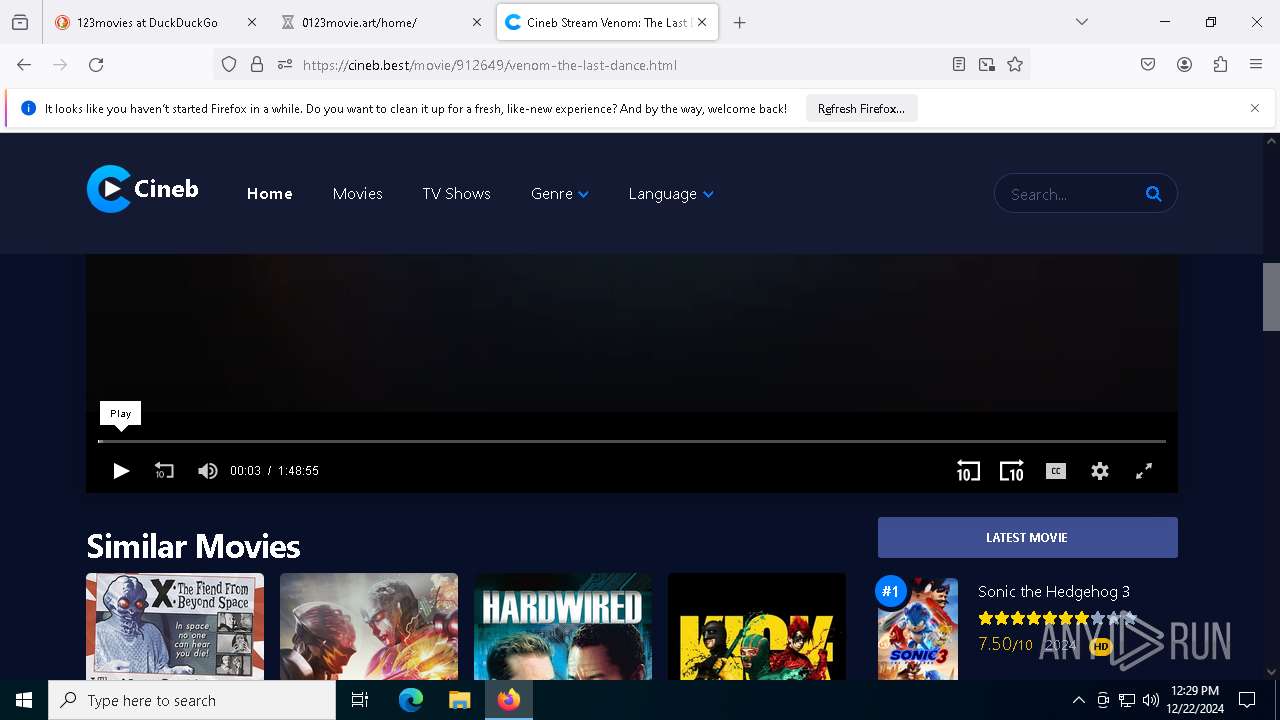The image size is (1280, 720).
Task: Click the Windows taskbar search box
Action: click(x=192, y=700)
